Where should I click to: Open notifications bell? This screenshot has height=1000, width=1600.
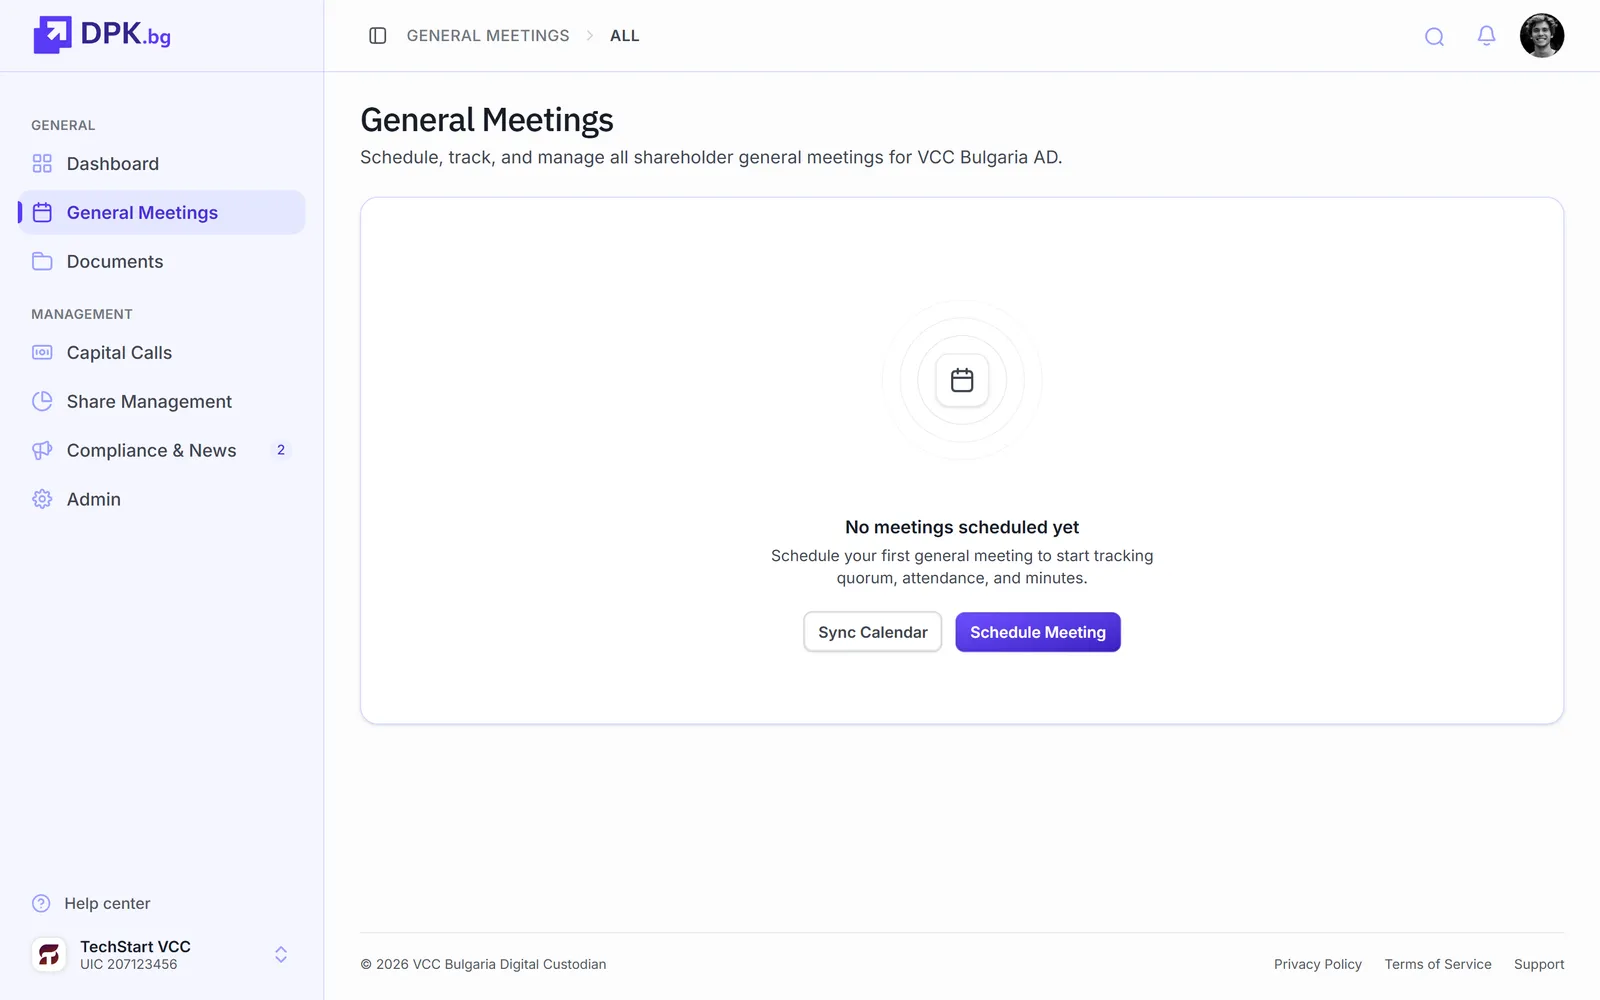pos(1487,36)
